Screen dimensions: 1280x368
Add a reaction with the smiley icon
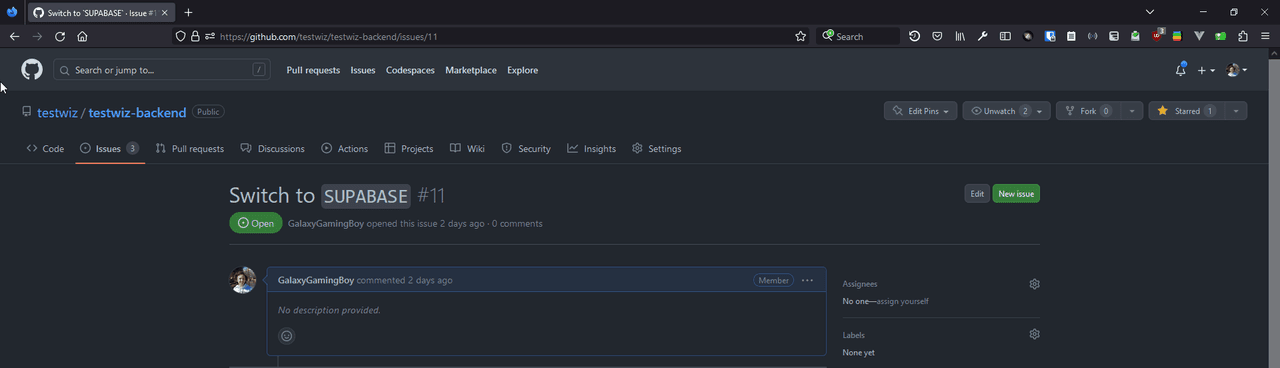[x=287, y=336]
